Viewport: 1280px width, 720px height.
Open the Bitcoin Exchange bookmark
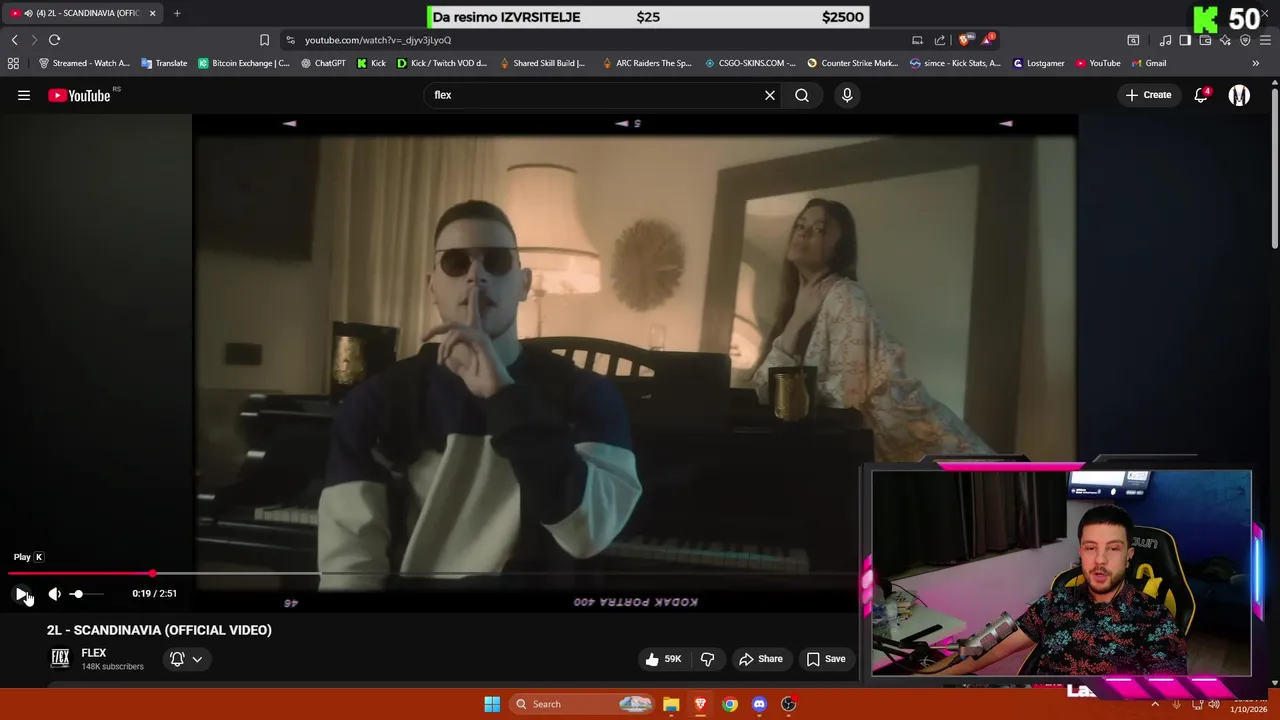point(244,63)
